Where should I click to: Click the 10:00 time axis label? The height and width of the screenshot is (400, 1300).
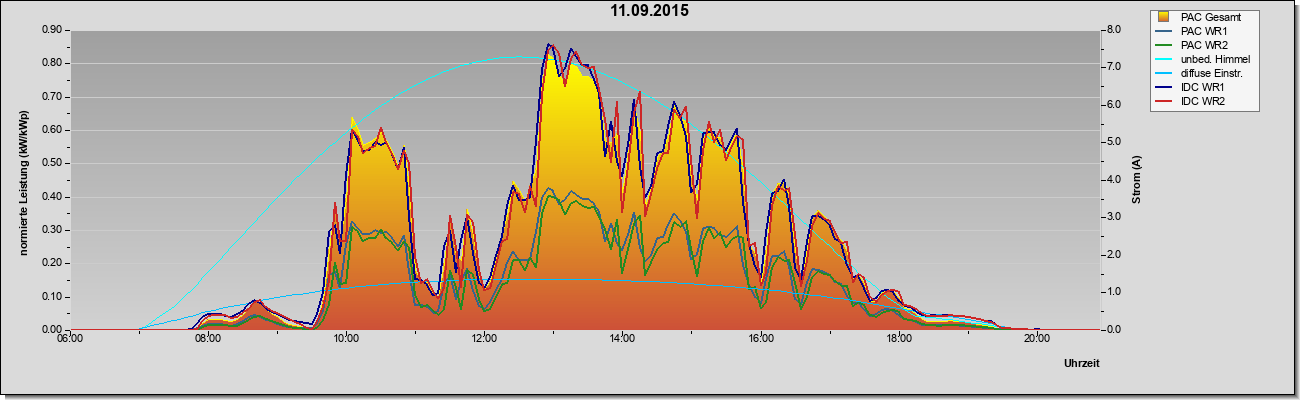click(x=346, y=338)
